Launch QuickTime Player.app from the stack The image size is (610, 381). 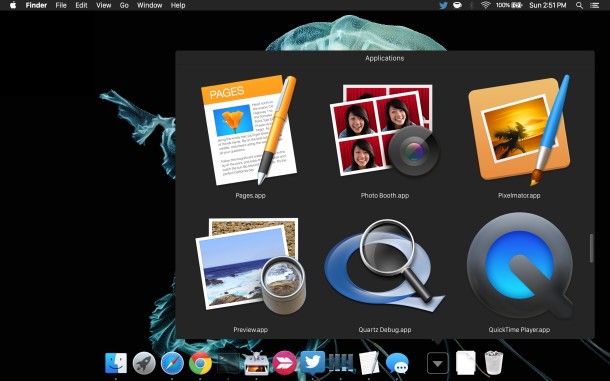pos(519,265)
